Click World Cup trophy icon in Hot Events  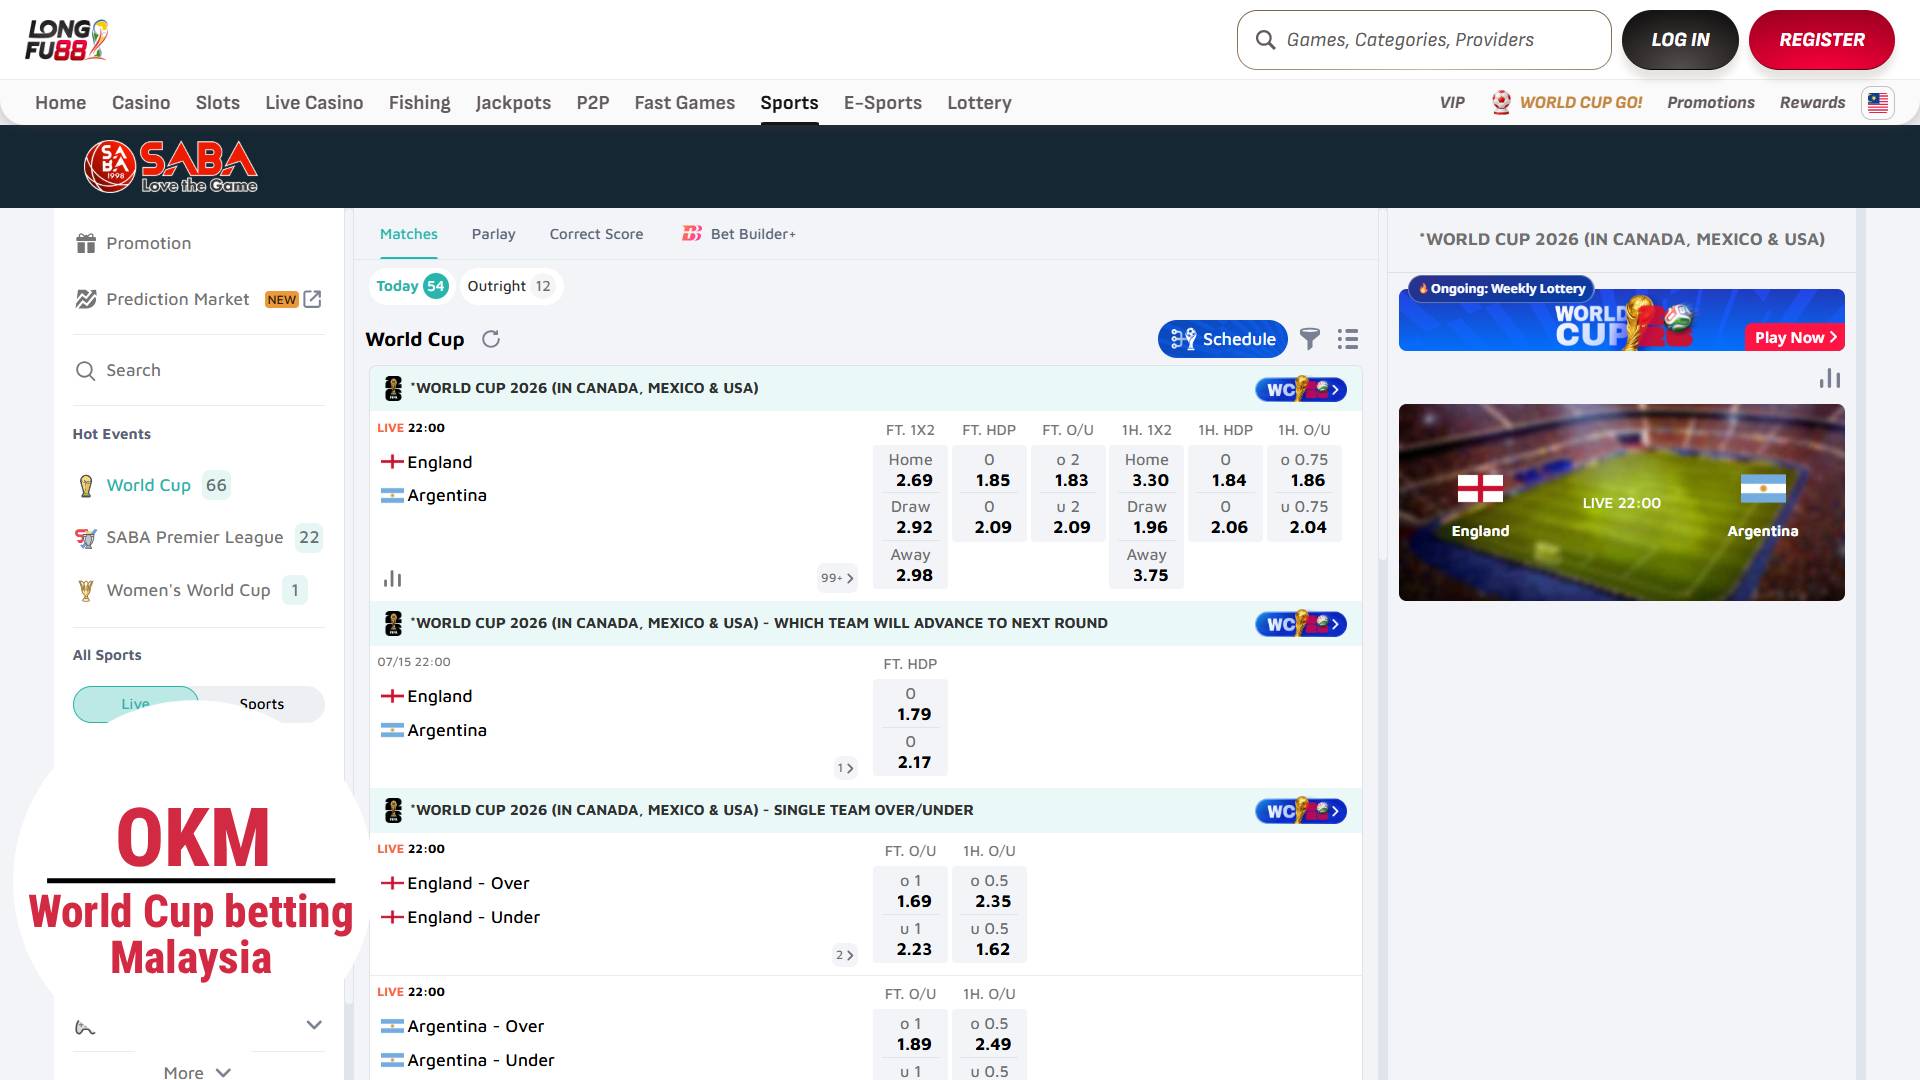(x=86, y=485)
